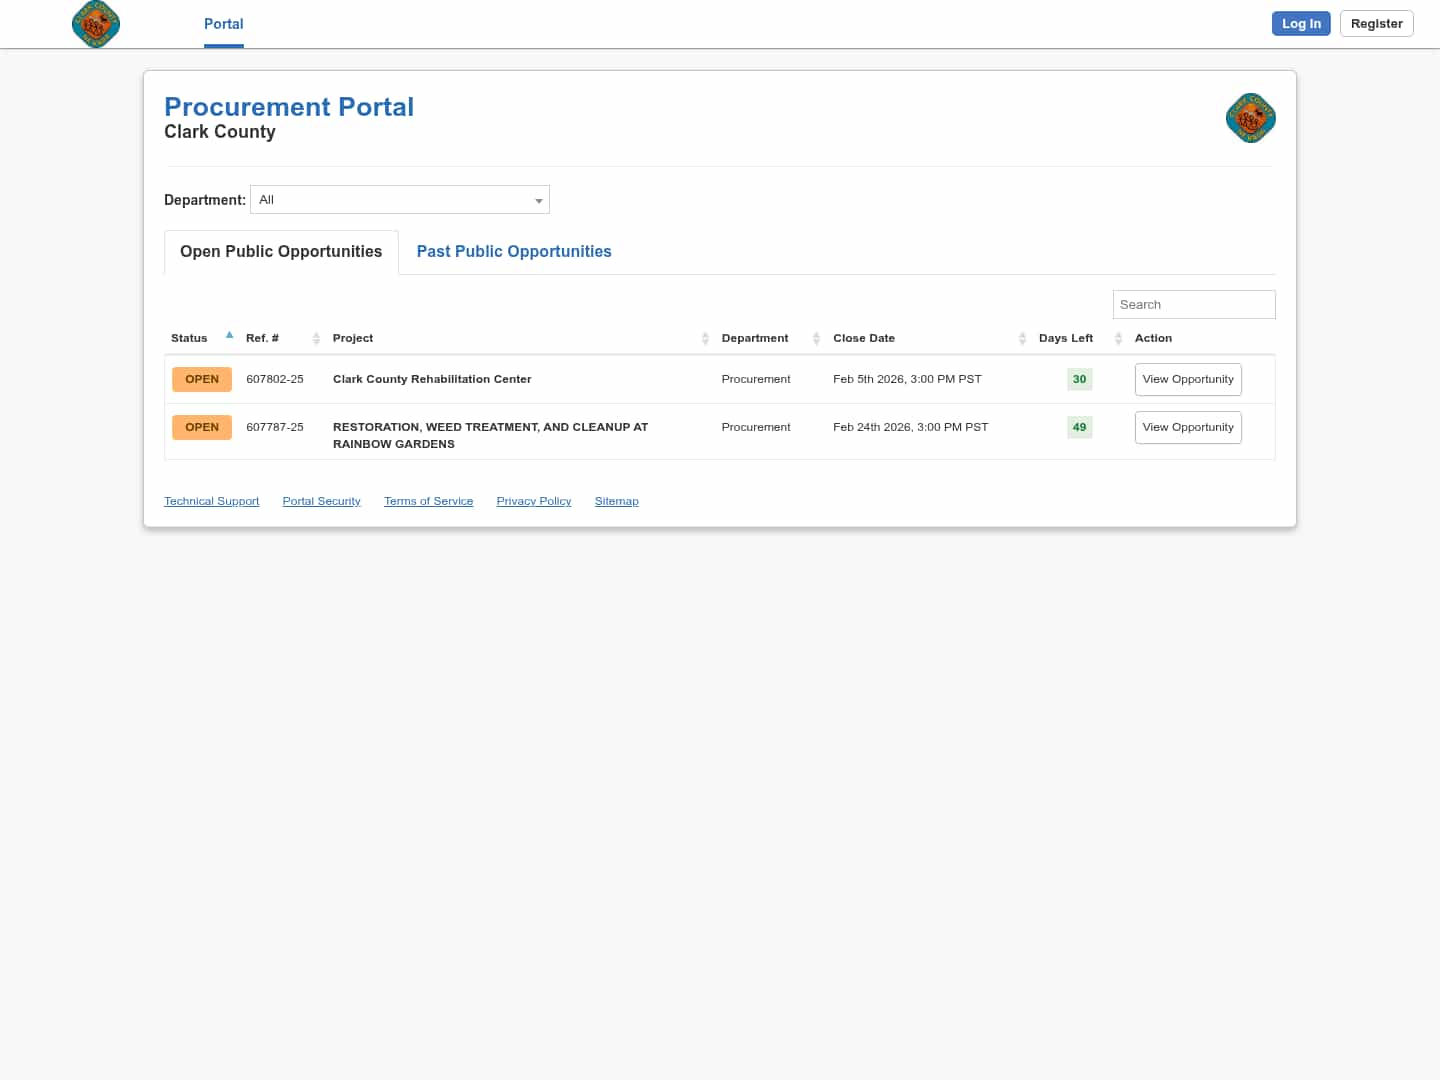This screenshot has height=1080, width=1440.
Task: Open the Rainbow Gardens cleanup opportunity
Action: click(x=1188, y=427)
